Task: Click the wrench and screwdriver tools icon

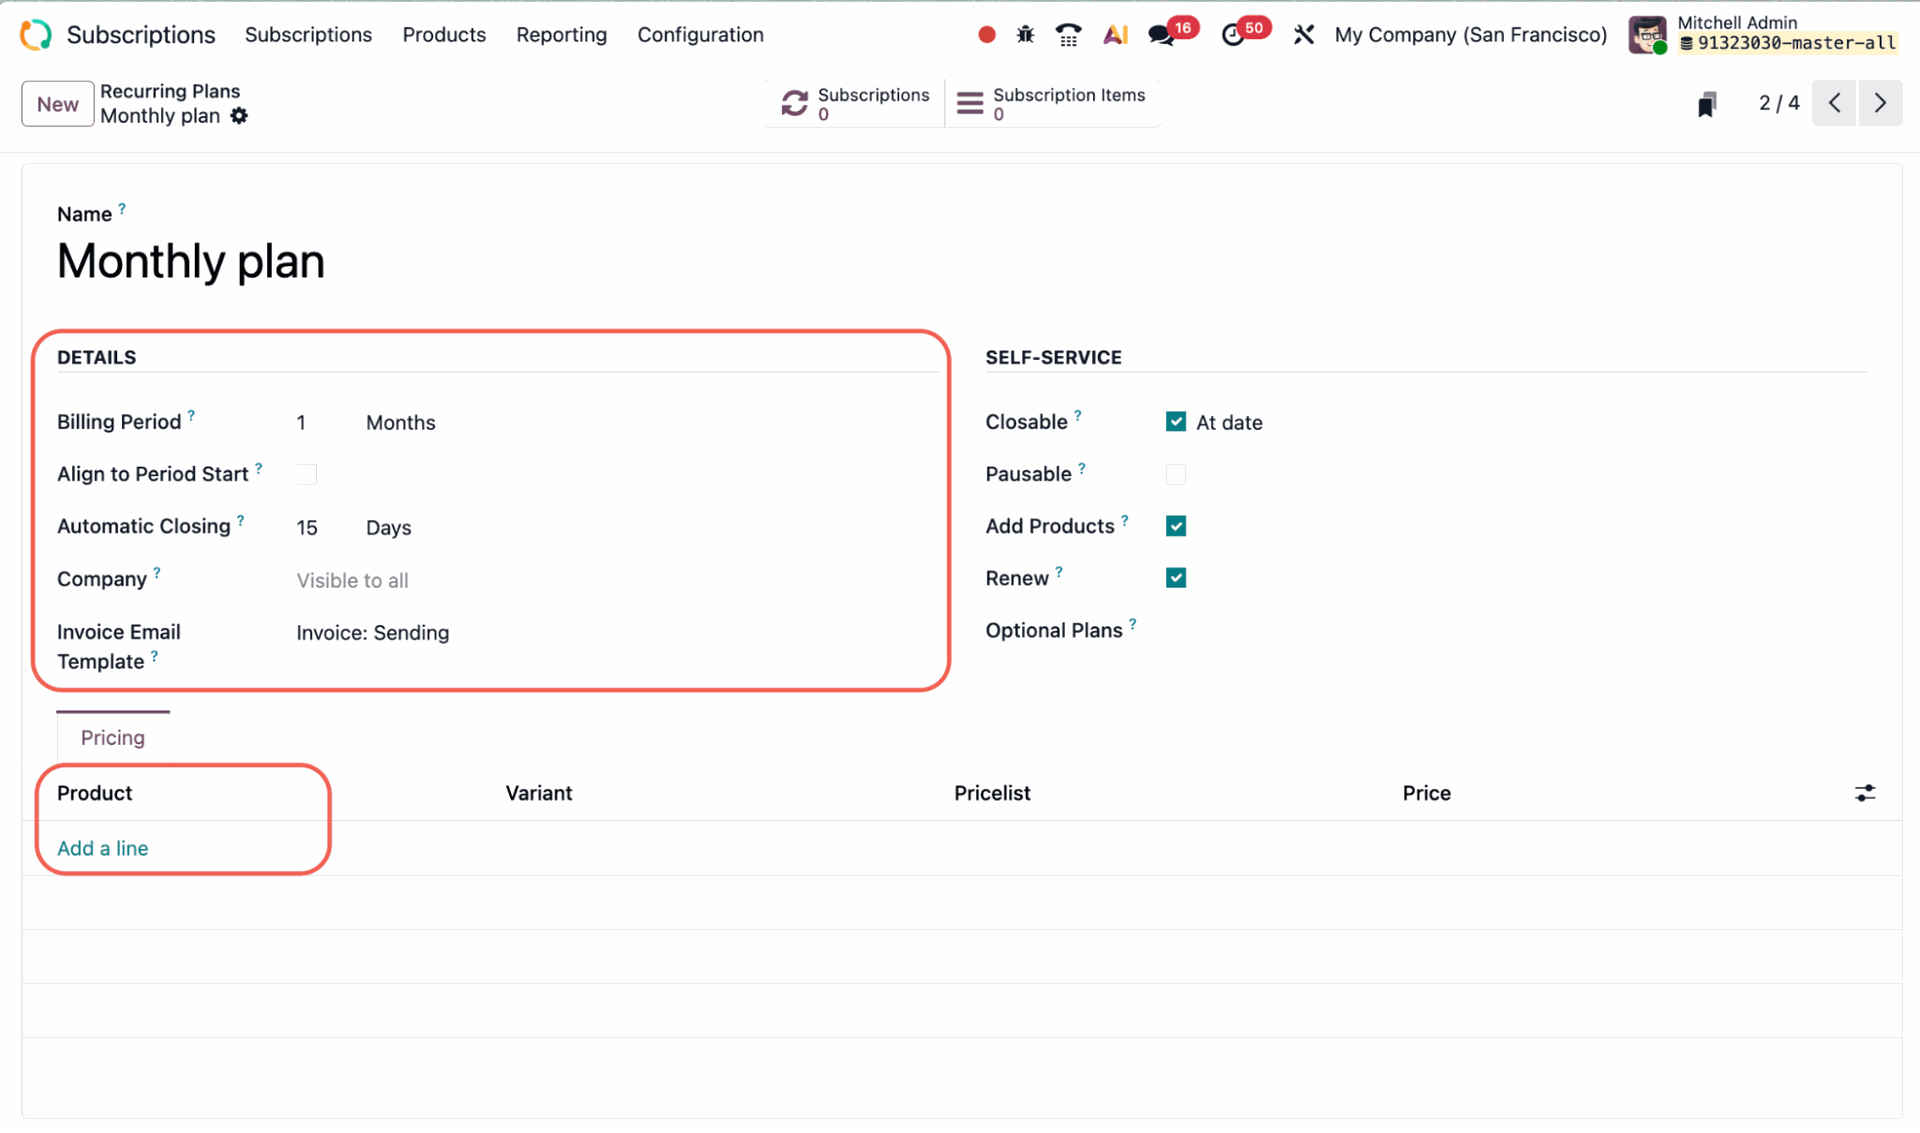Action: (1303, 35)
